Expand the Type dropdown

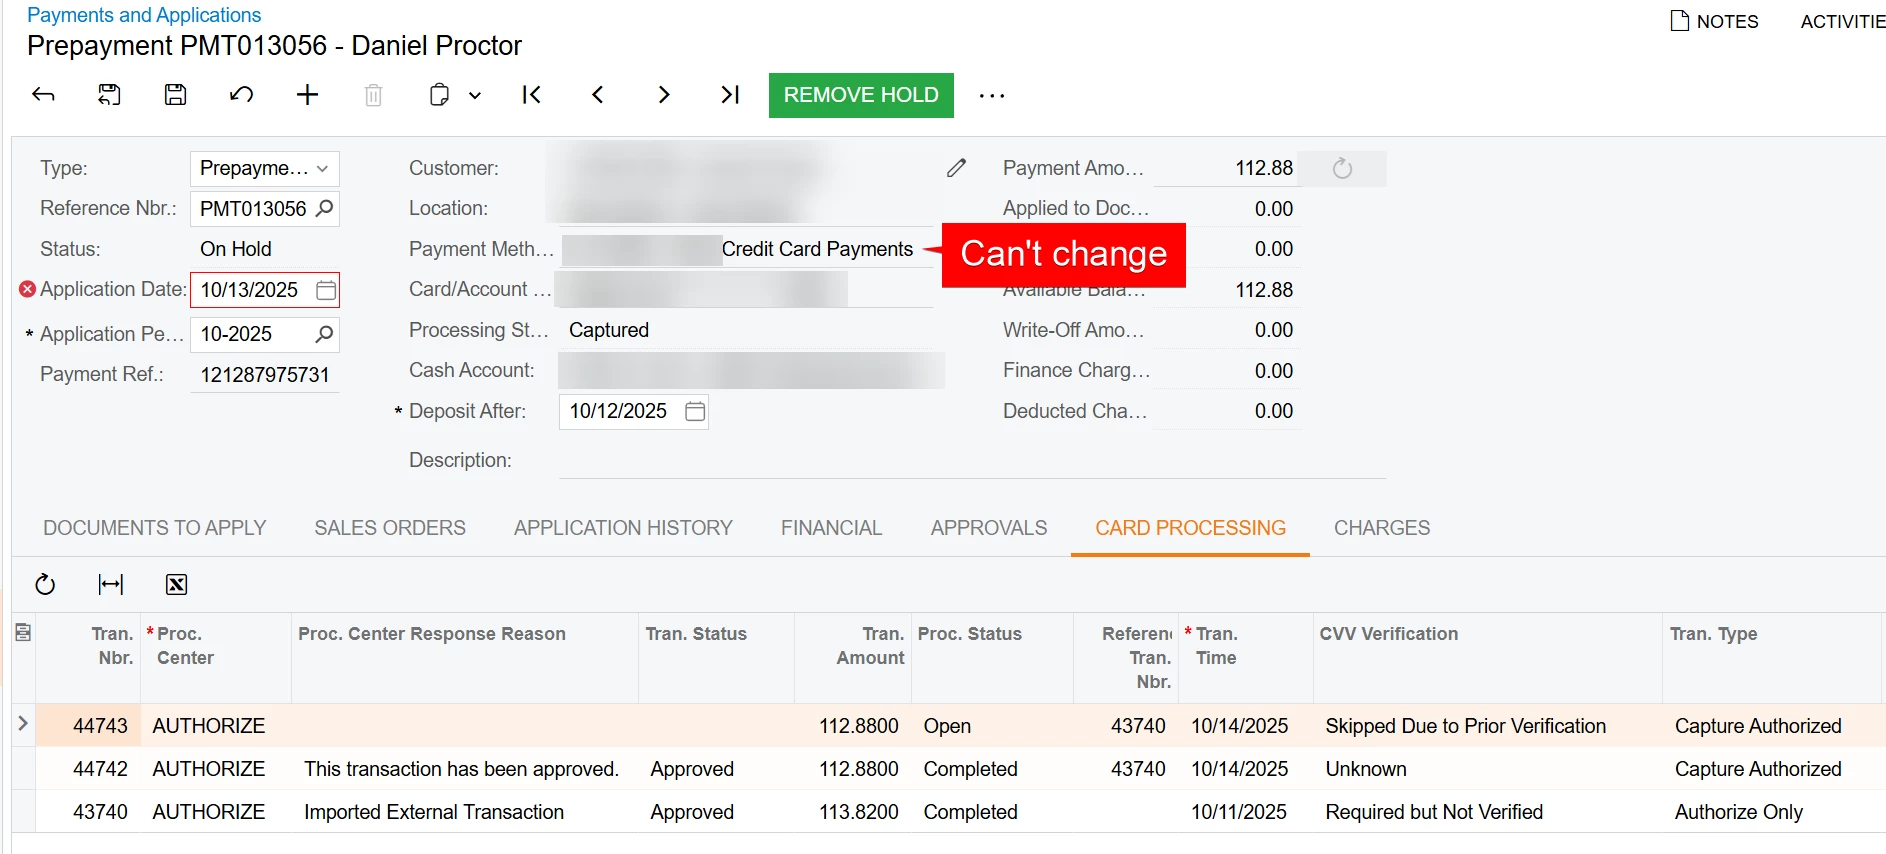point(322,169)
